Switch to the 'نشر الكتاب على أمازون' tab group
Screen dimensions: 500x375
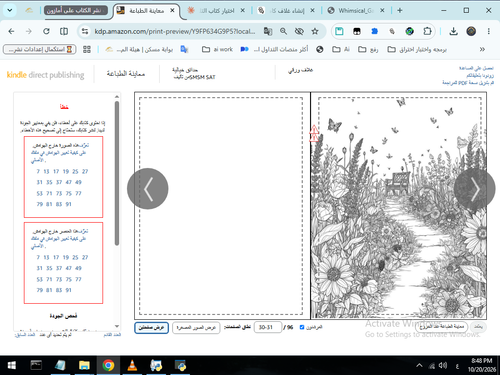[76, 10]
